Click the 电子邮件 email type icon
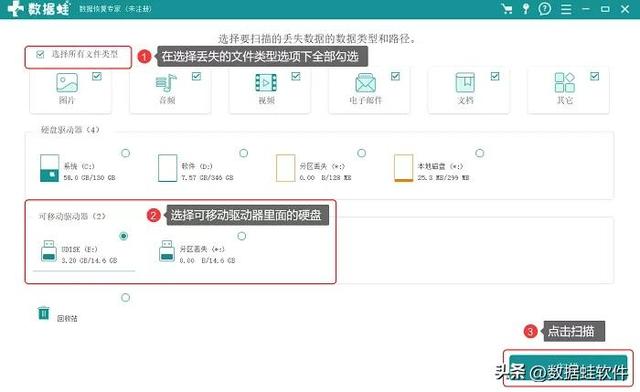 [x=365, y=83]
